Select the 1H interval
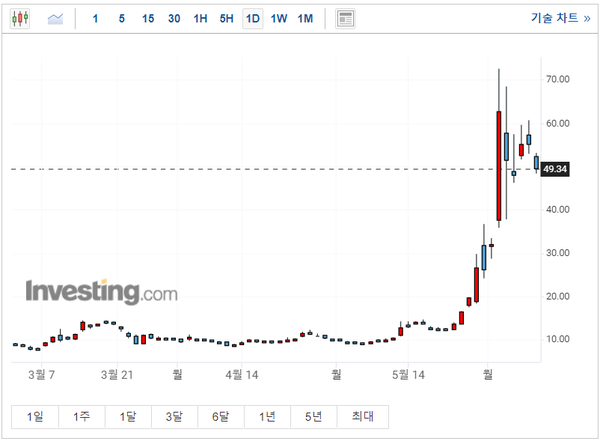Viewport: 600px width, 441px height. coord(200,19)
